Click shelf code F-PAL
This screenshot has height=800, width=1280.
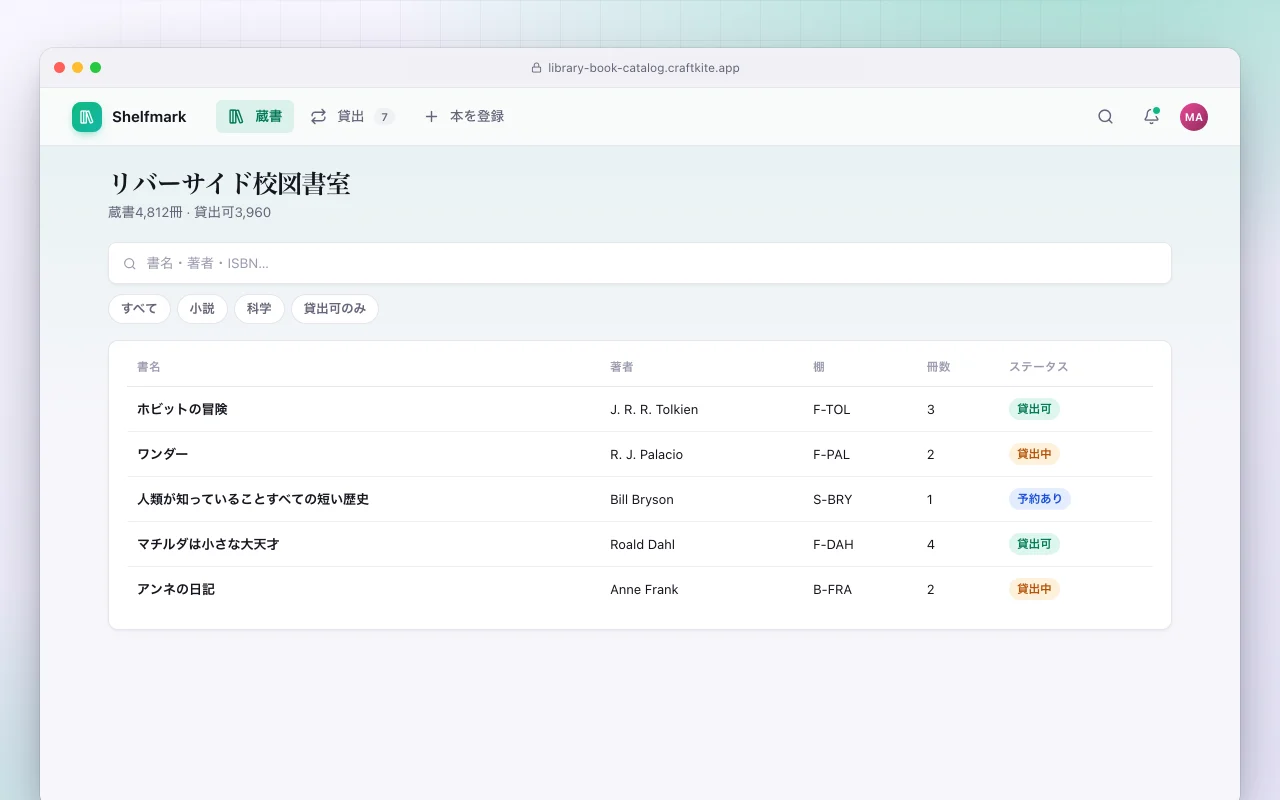pos(831,455)
